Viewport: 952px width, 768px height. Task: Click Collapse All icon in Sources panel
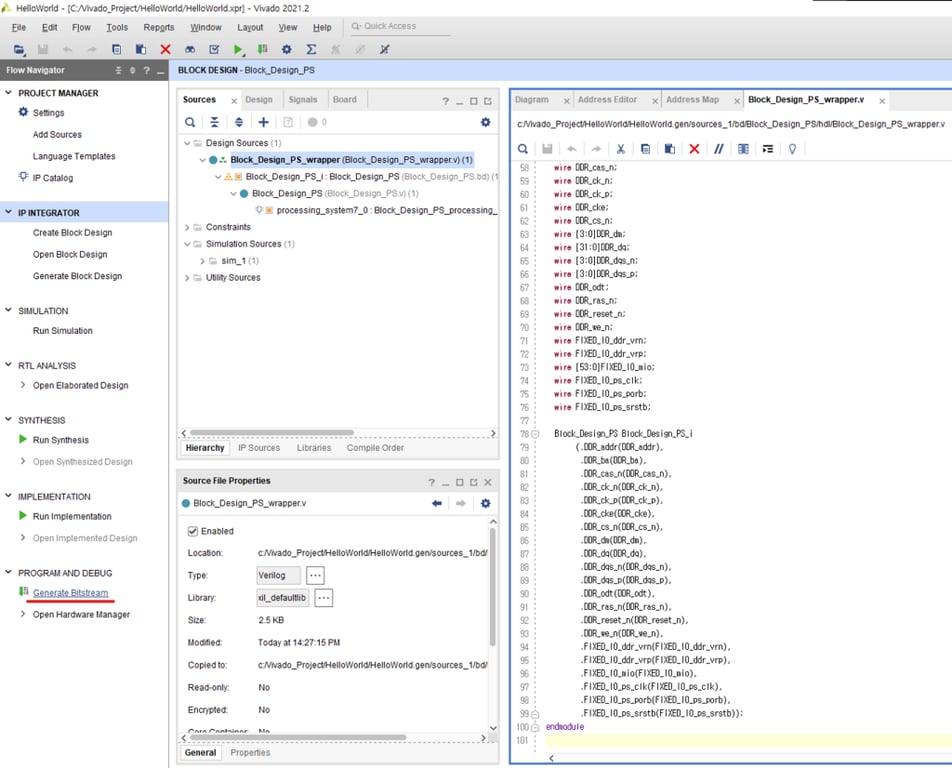(x=214, y=122)
